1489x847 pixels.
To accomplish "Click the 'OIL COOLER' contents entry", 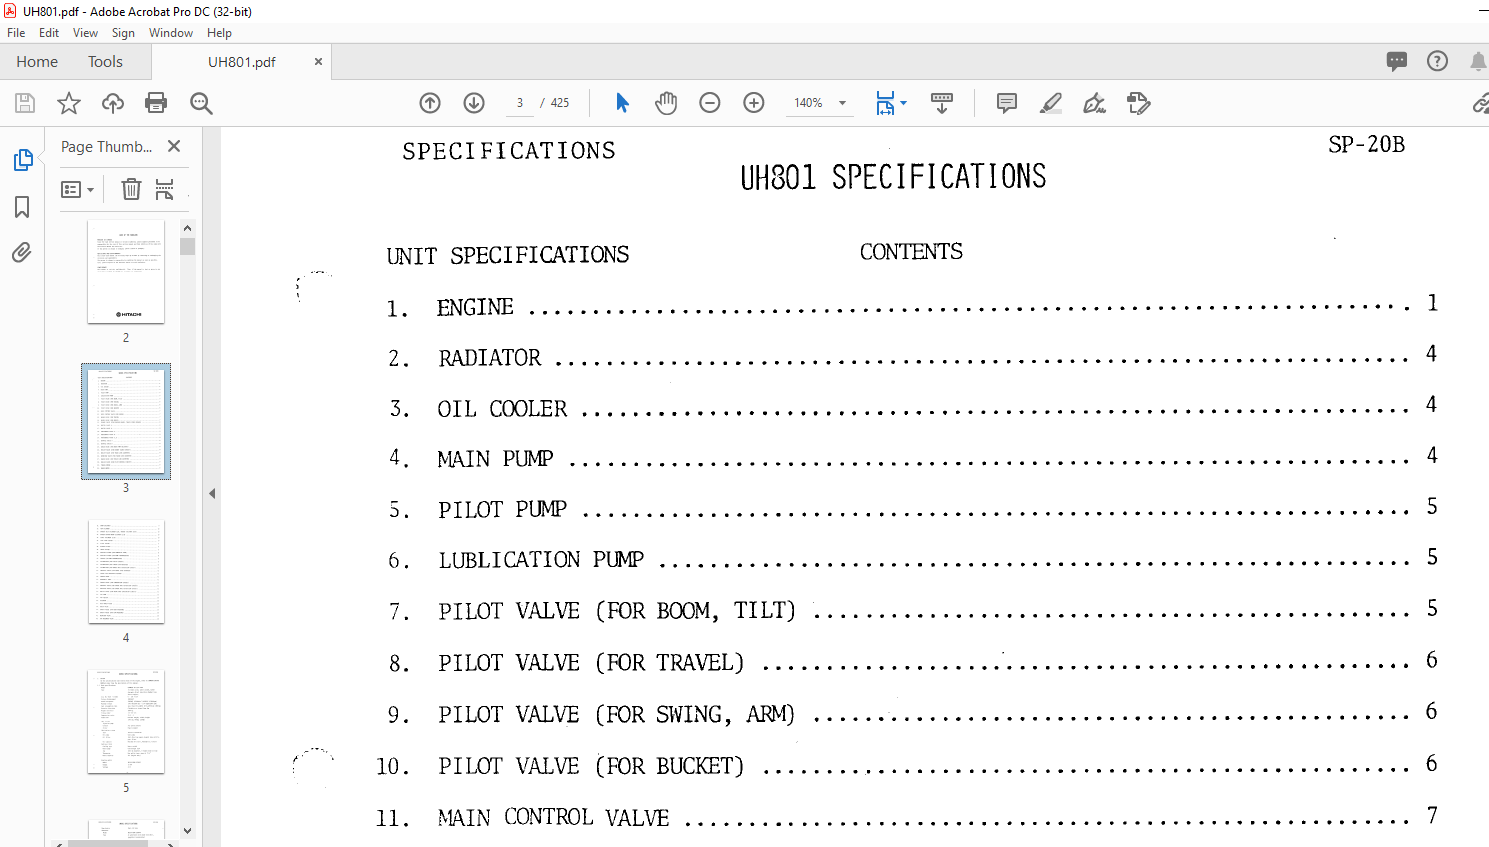I will coord(502,409).
